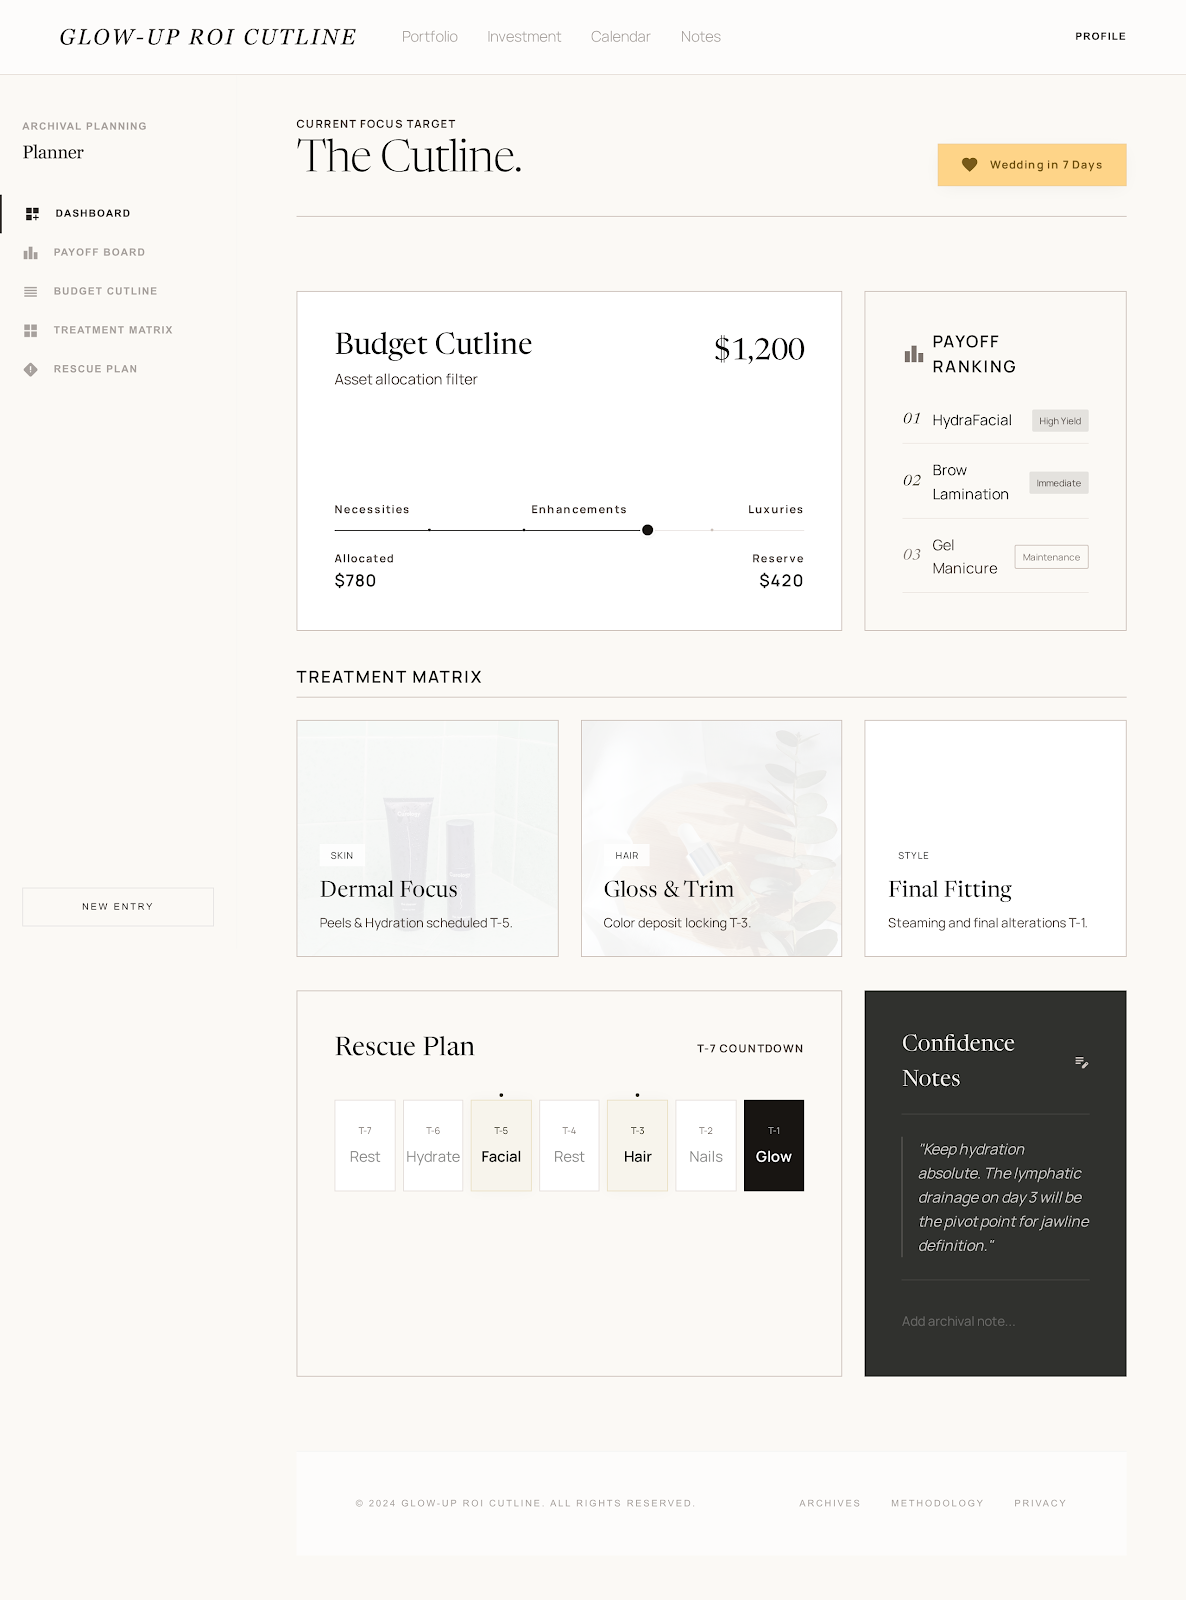Click the heart icon in wedding badge
The image size is (1186, 1600).
pos(969,165)
